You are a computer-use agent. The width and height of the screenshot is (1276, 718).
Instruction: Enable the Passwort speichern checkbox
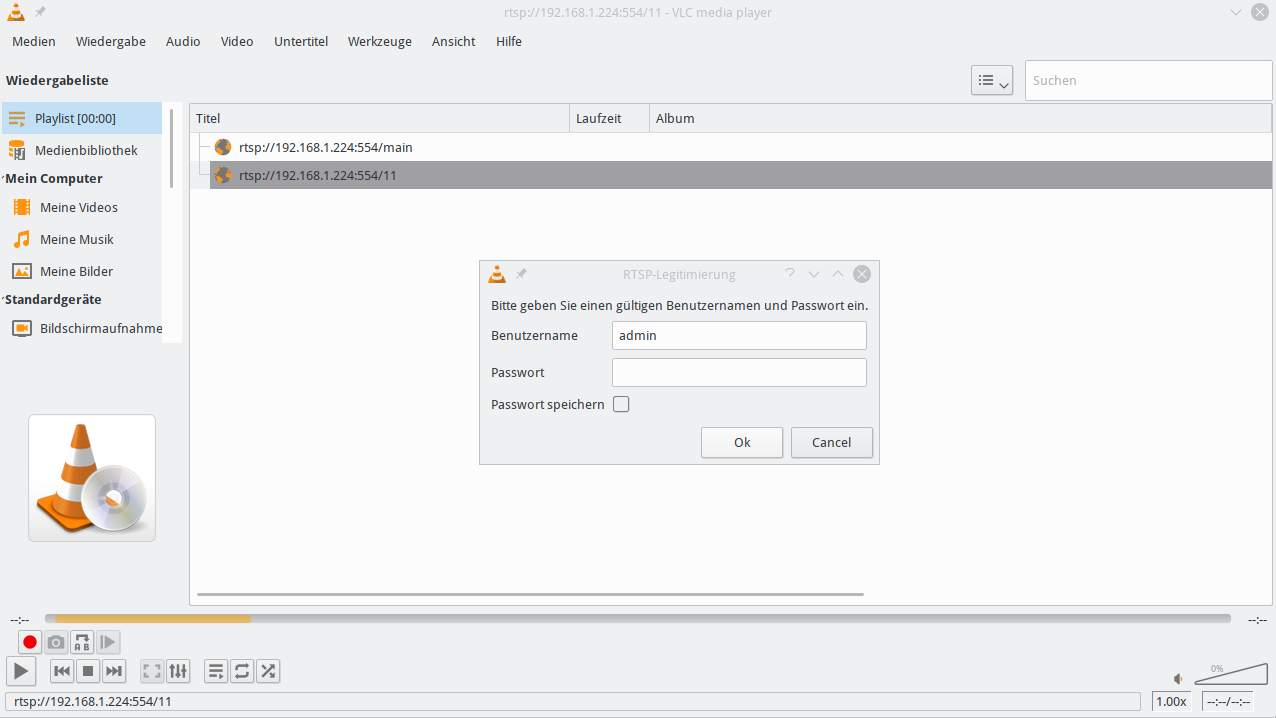[621, 404]
